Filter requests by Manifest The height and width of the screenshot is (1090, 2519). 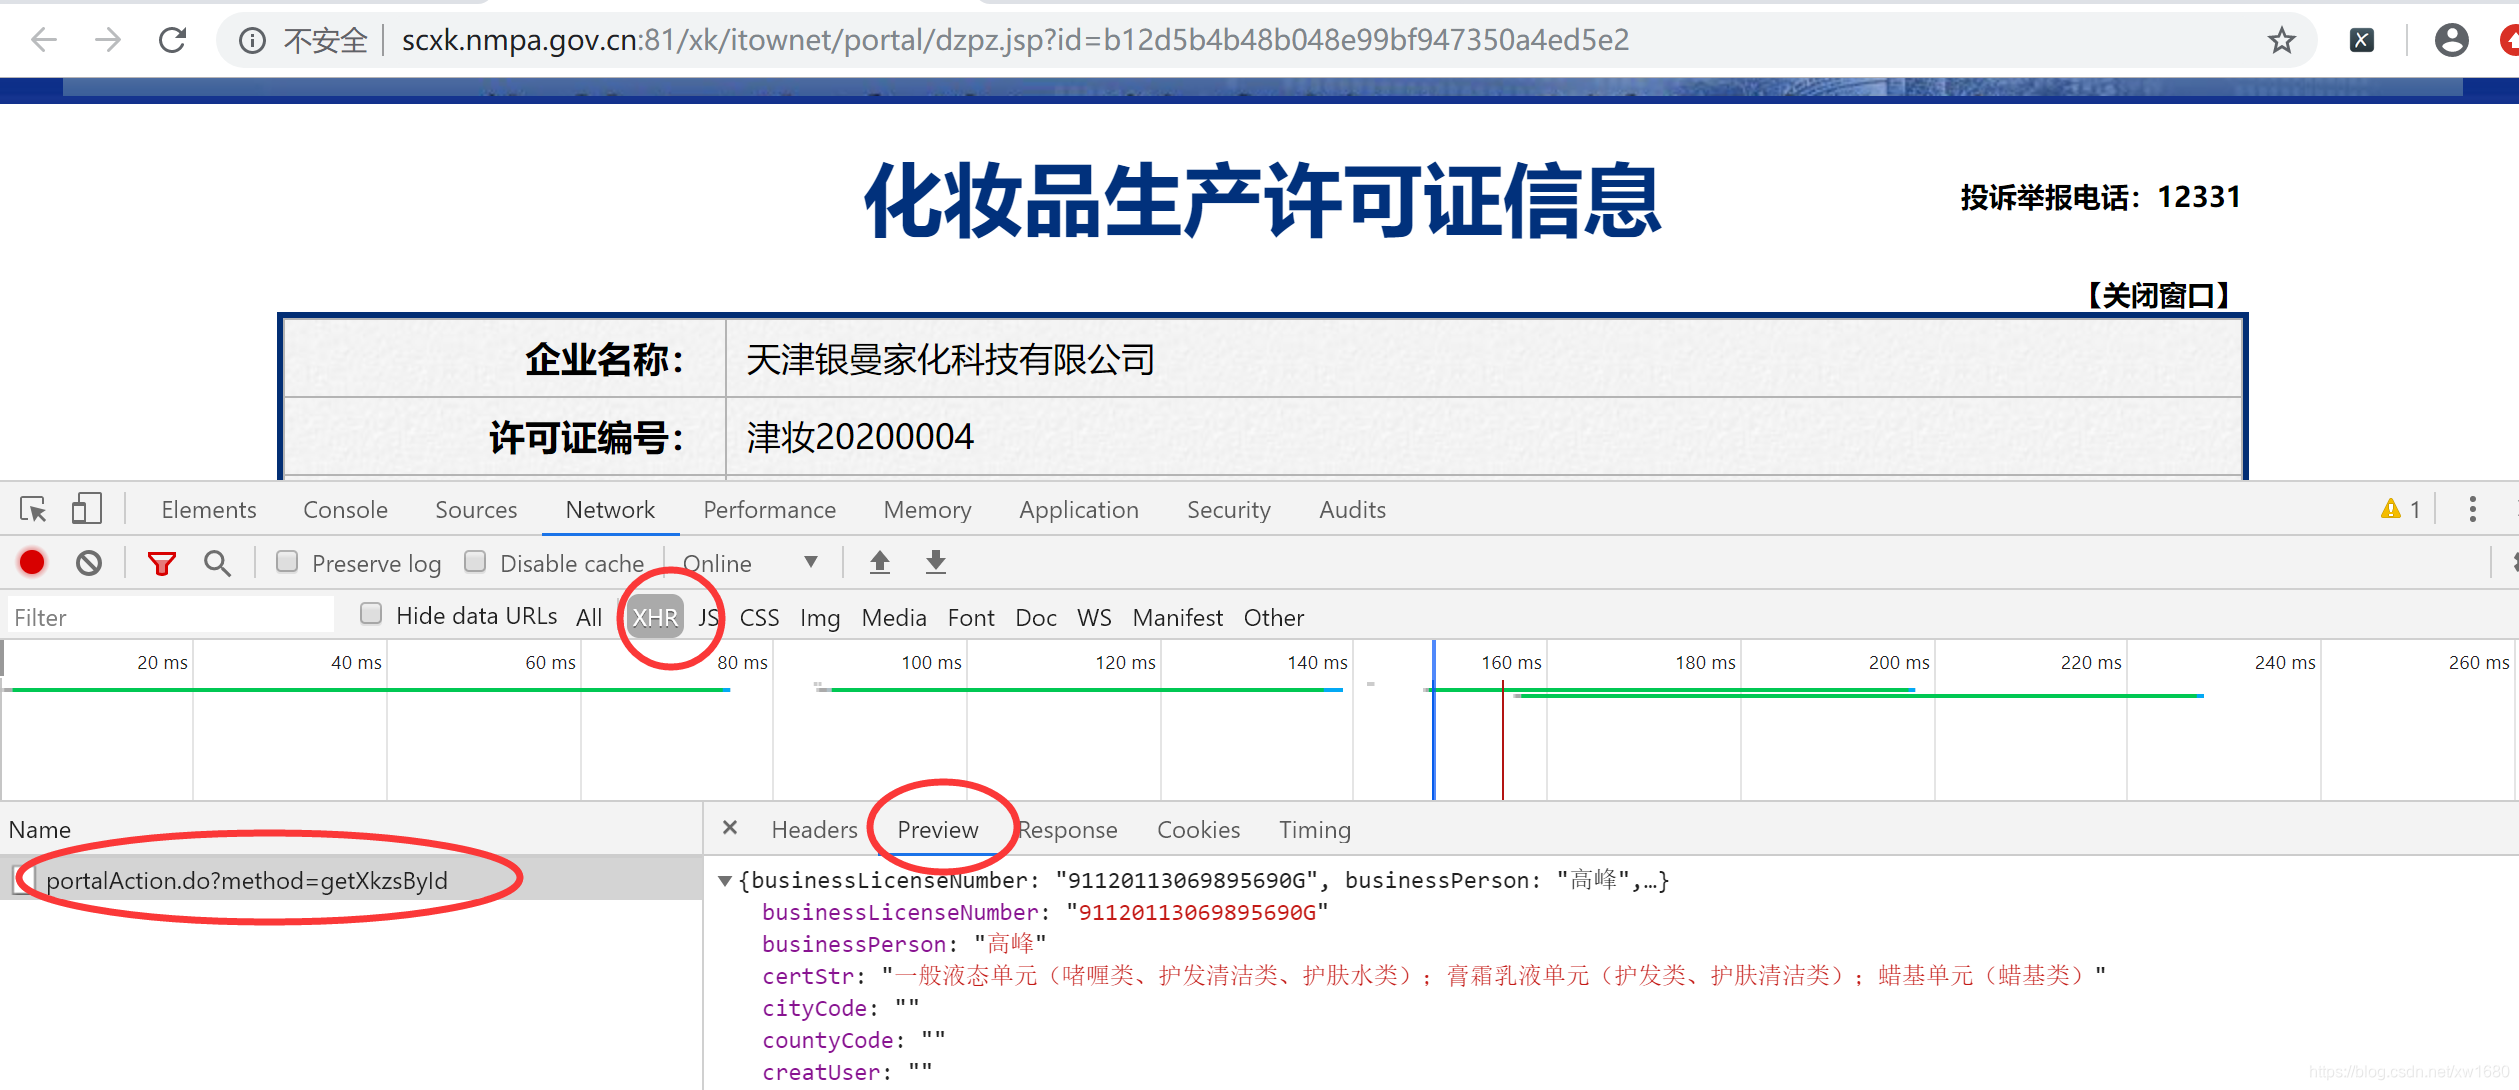click(x=1177, y=617)
